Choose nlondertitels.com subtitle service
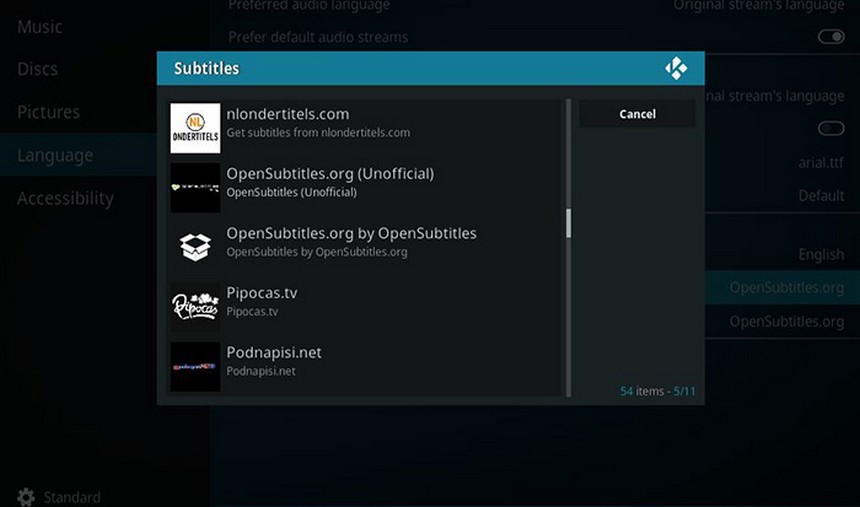Viewport: 860px width, 507px height. [364, 128]
